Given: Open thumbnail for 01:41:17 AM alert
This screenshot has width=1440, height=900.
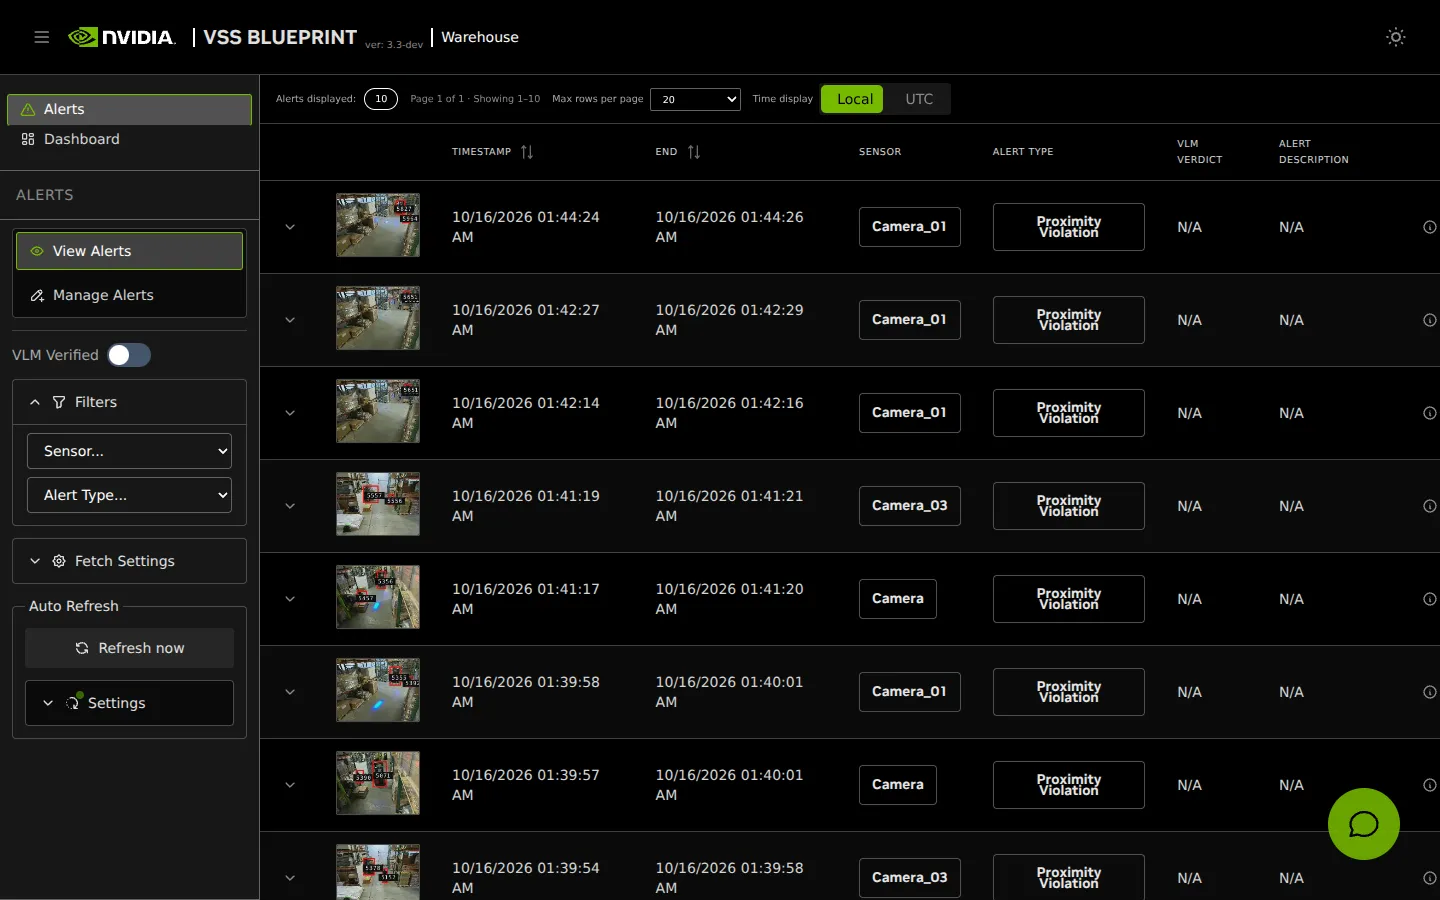Looking at the screenshot, I should 378,597.
